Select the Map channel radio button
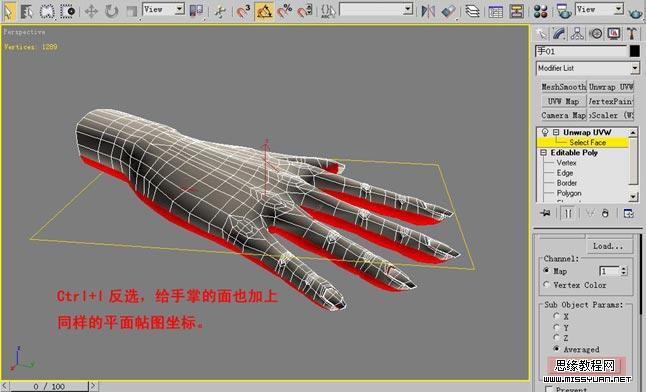This screenshot has height=392, width=646. [x=546, y=270]
